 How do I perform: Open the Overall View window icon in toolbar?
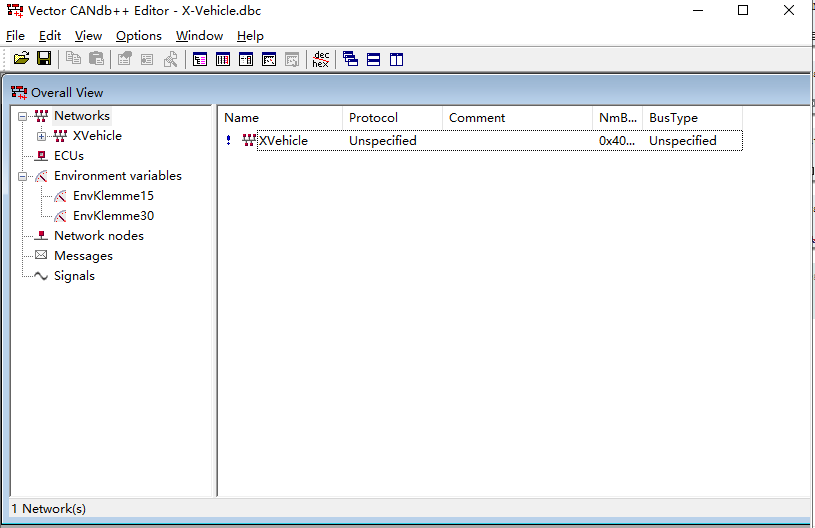(x=200, y=60)
